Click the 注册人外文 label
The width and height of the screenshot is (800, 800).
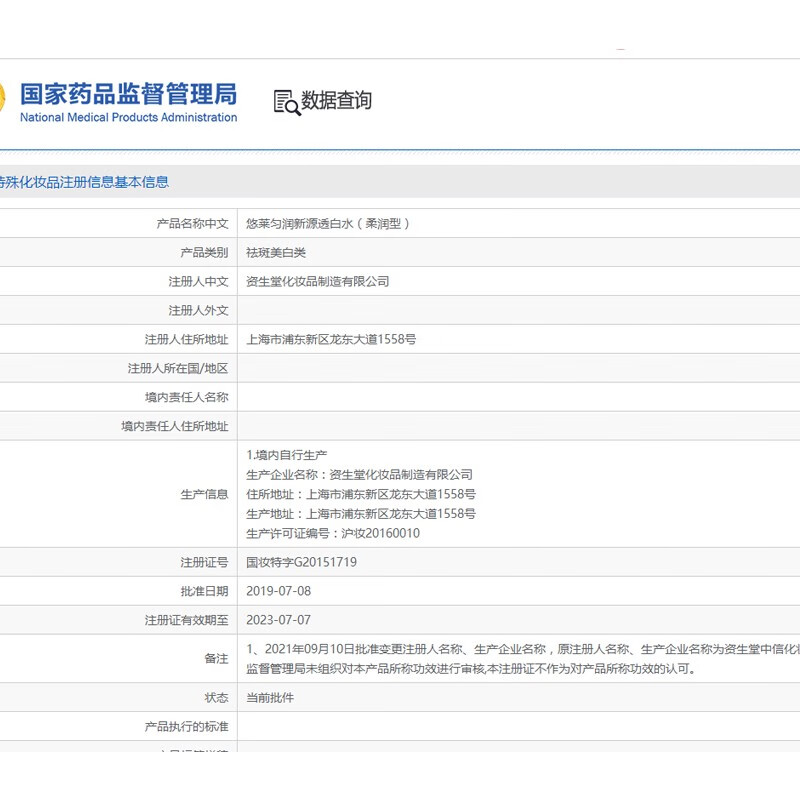(198, 311)
